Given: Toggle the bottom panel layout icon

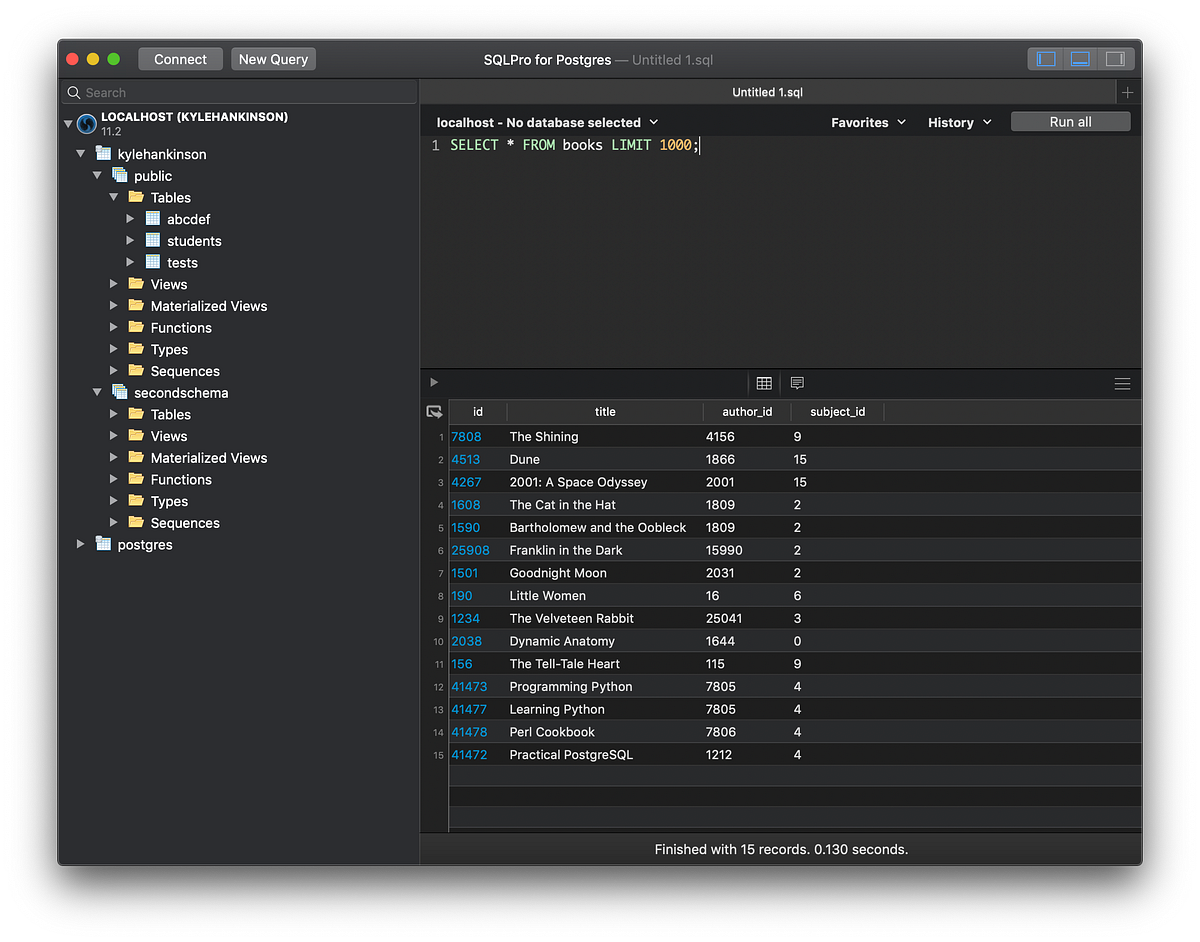Looking at the screenshot, I should point(1080,59).
